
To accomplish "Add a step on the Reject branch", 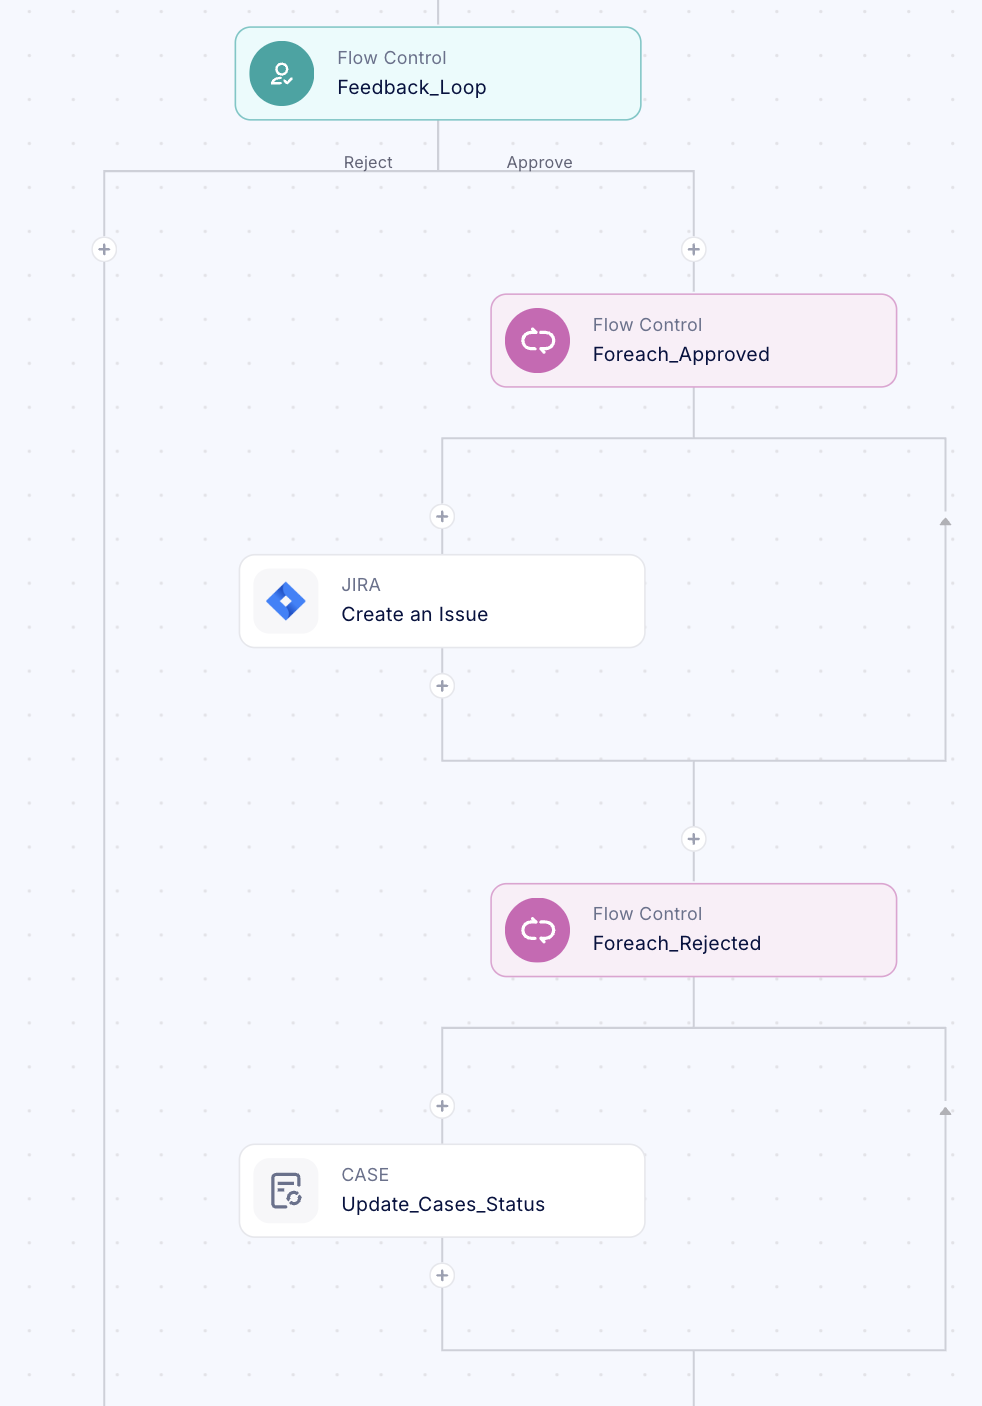I will [x=104, y=249].
